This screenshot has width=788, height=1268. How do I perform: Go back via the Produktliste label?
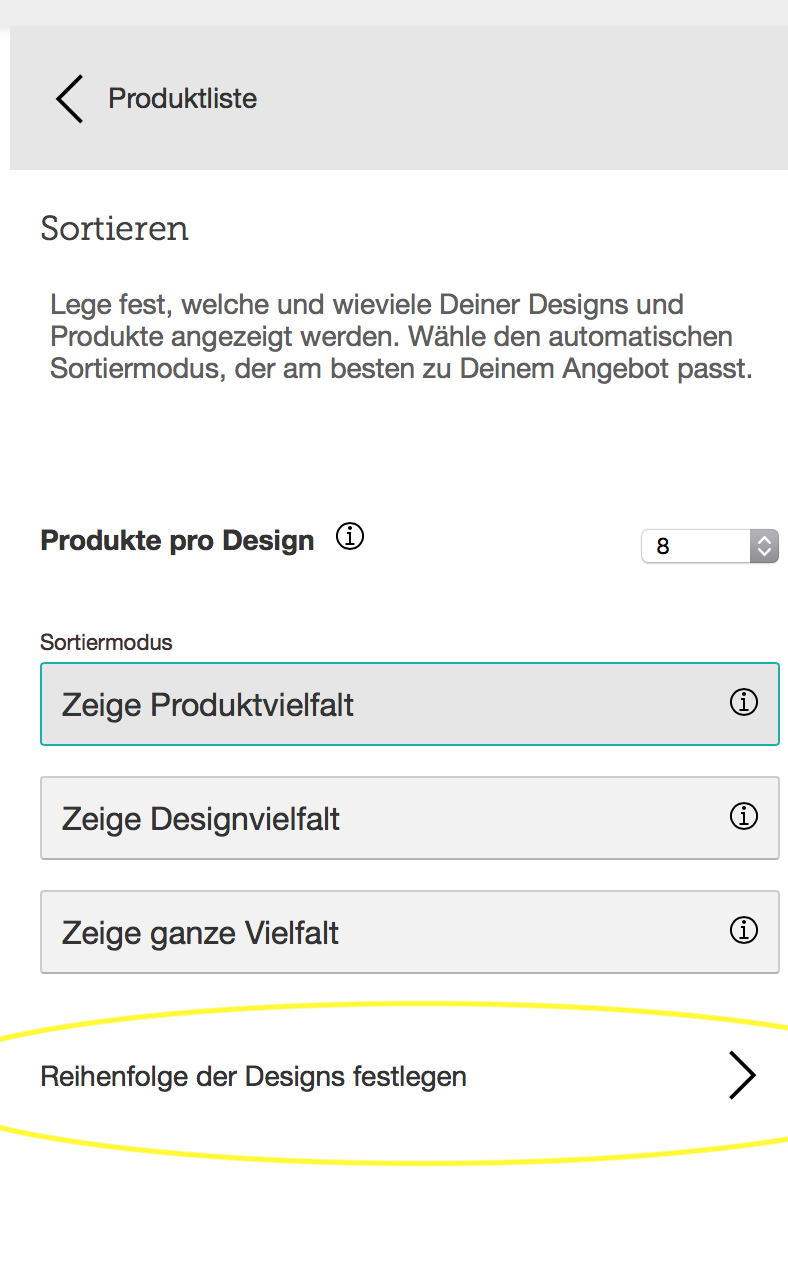[183, 99]
